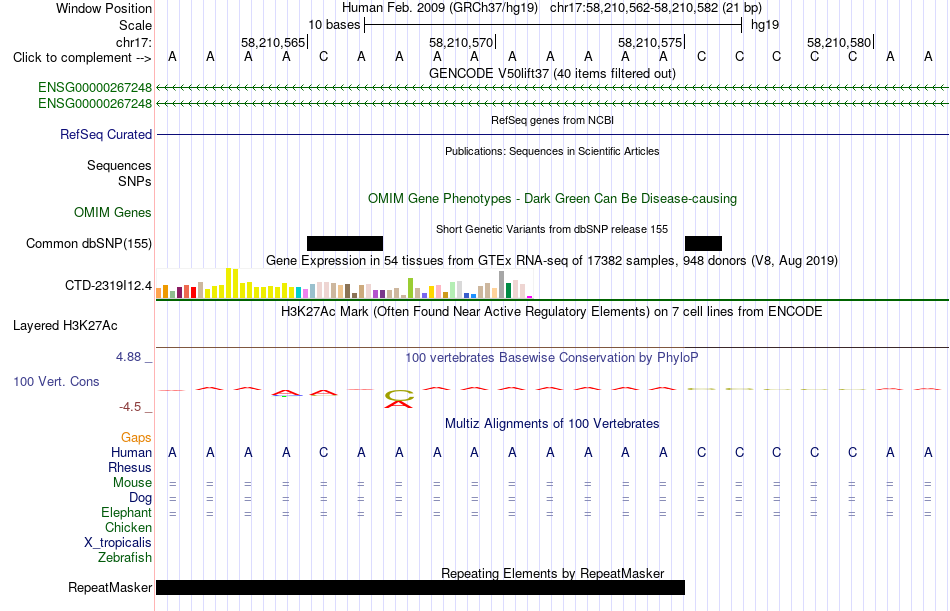
Task: Select the Chicken species label
Action: (x=128, y=528)
